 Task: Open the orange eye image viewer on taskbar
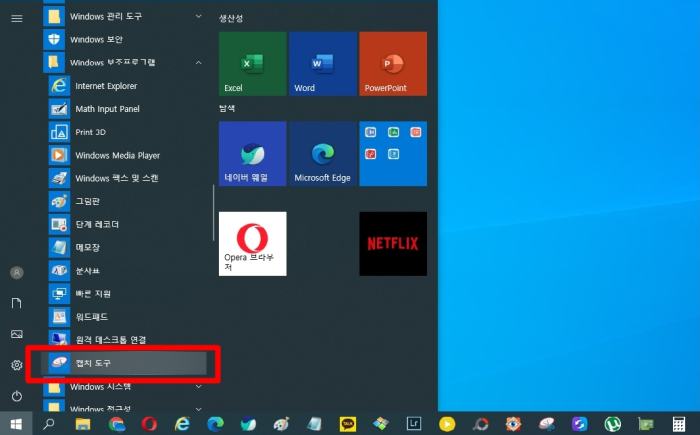coord(513,424)
